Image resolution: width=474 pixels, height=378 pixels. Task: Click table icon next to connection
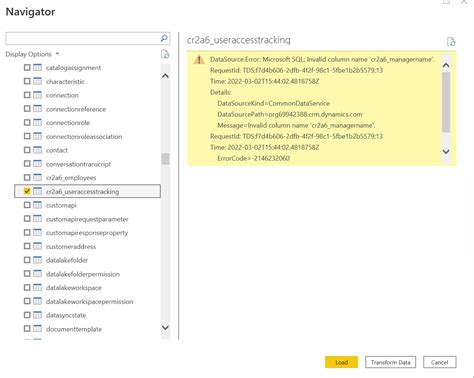pos(38,95)
